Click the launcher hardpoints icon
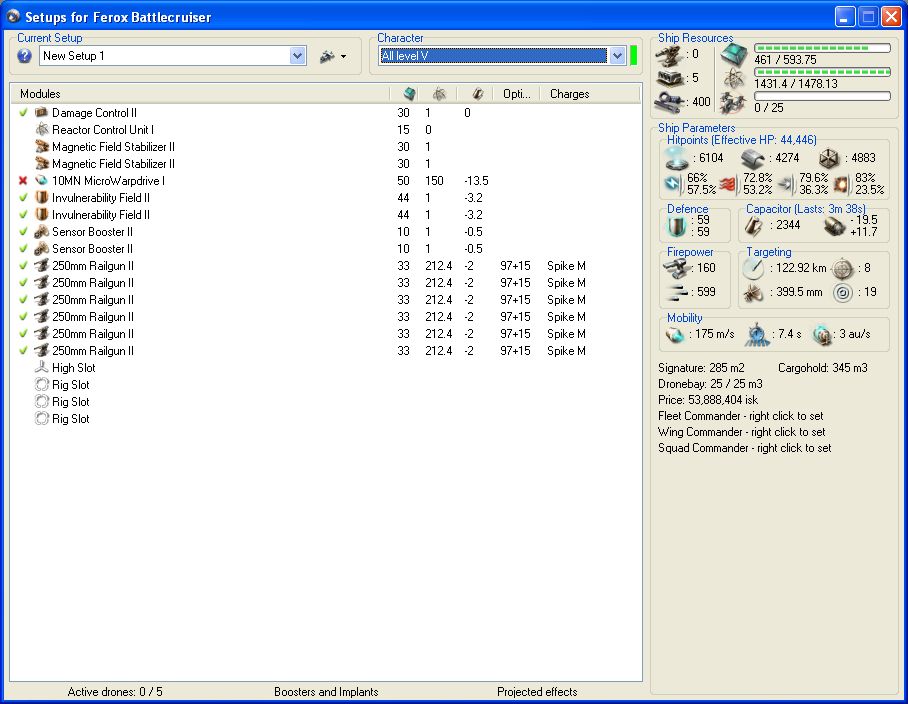The image size is (908, 704). click(x=671, y=78)
